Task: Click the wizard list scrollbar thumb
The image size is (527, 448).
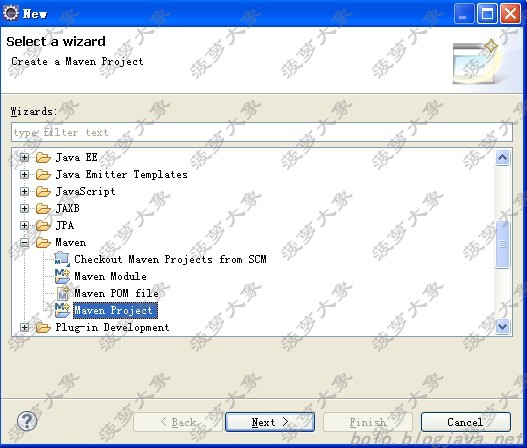Action: [502, 244]
